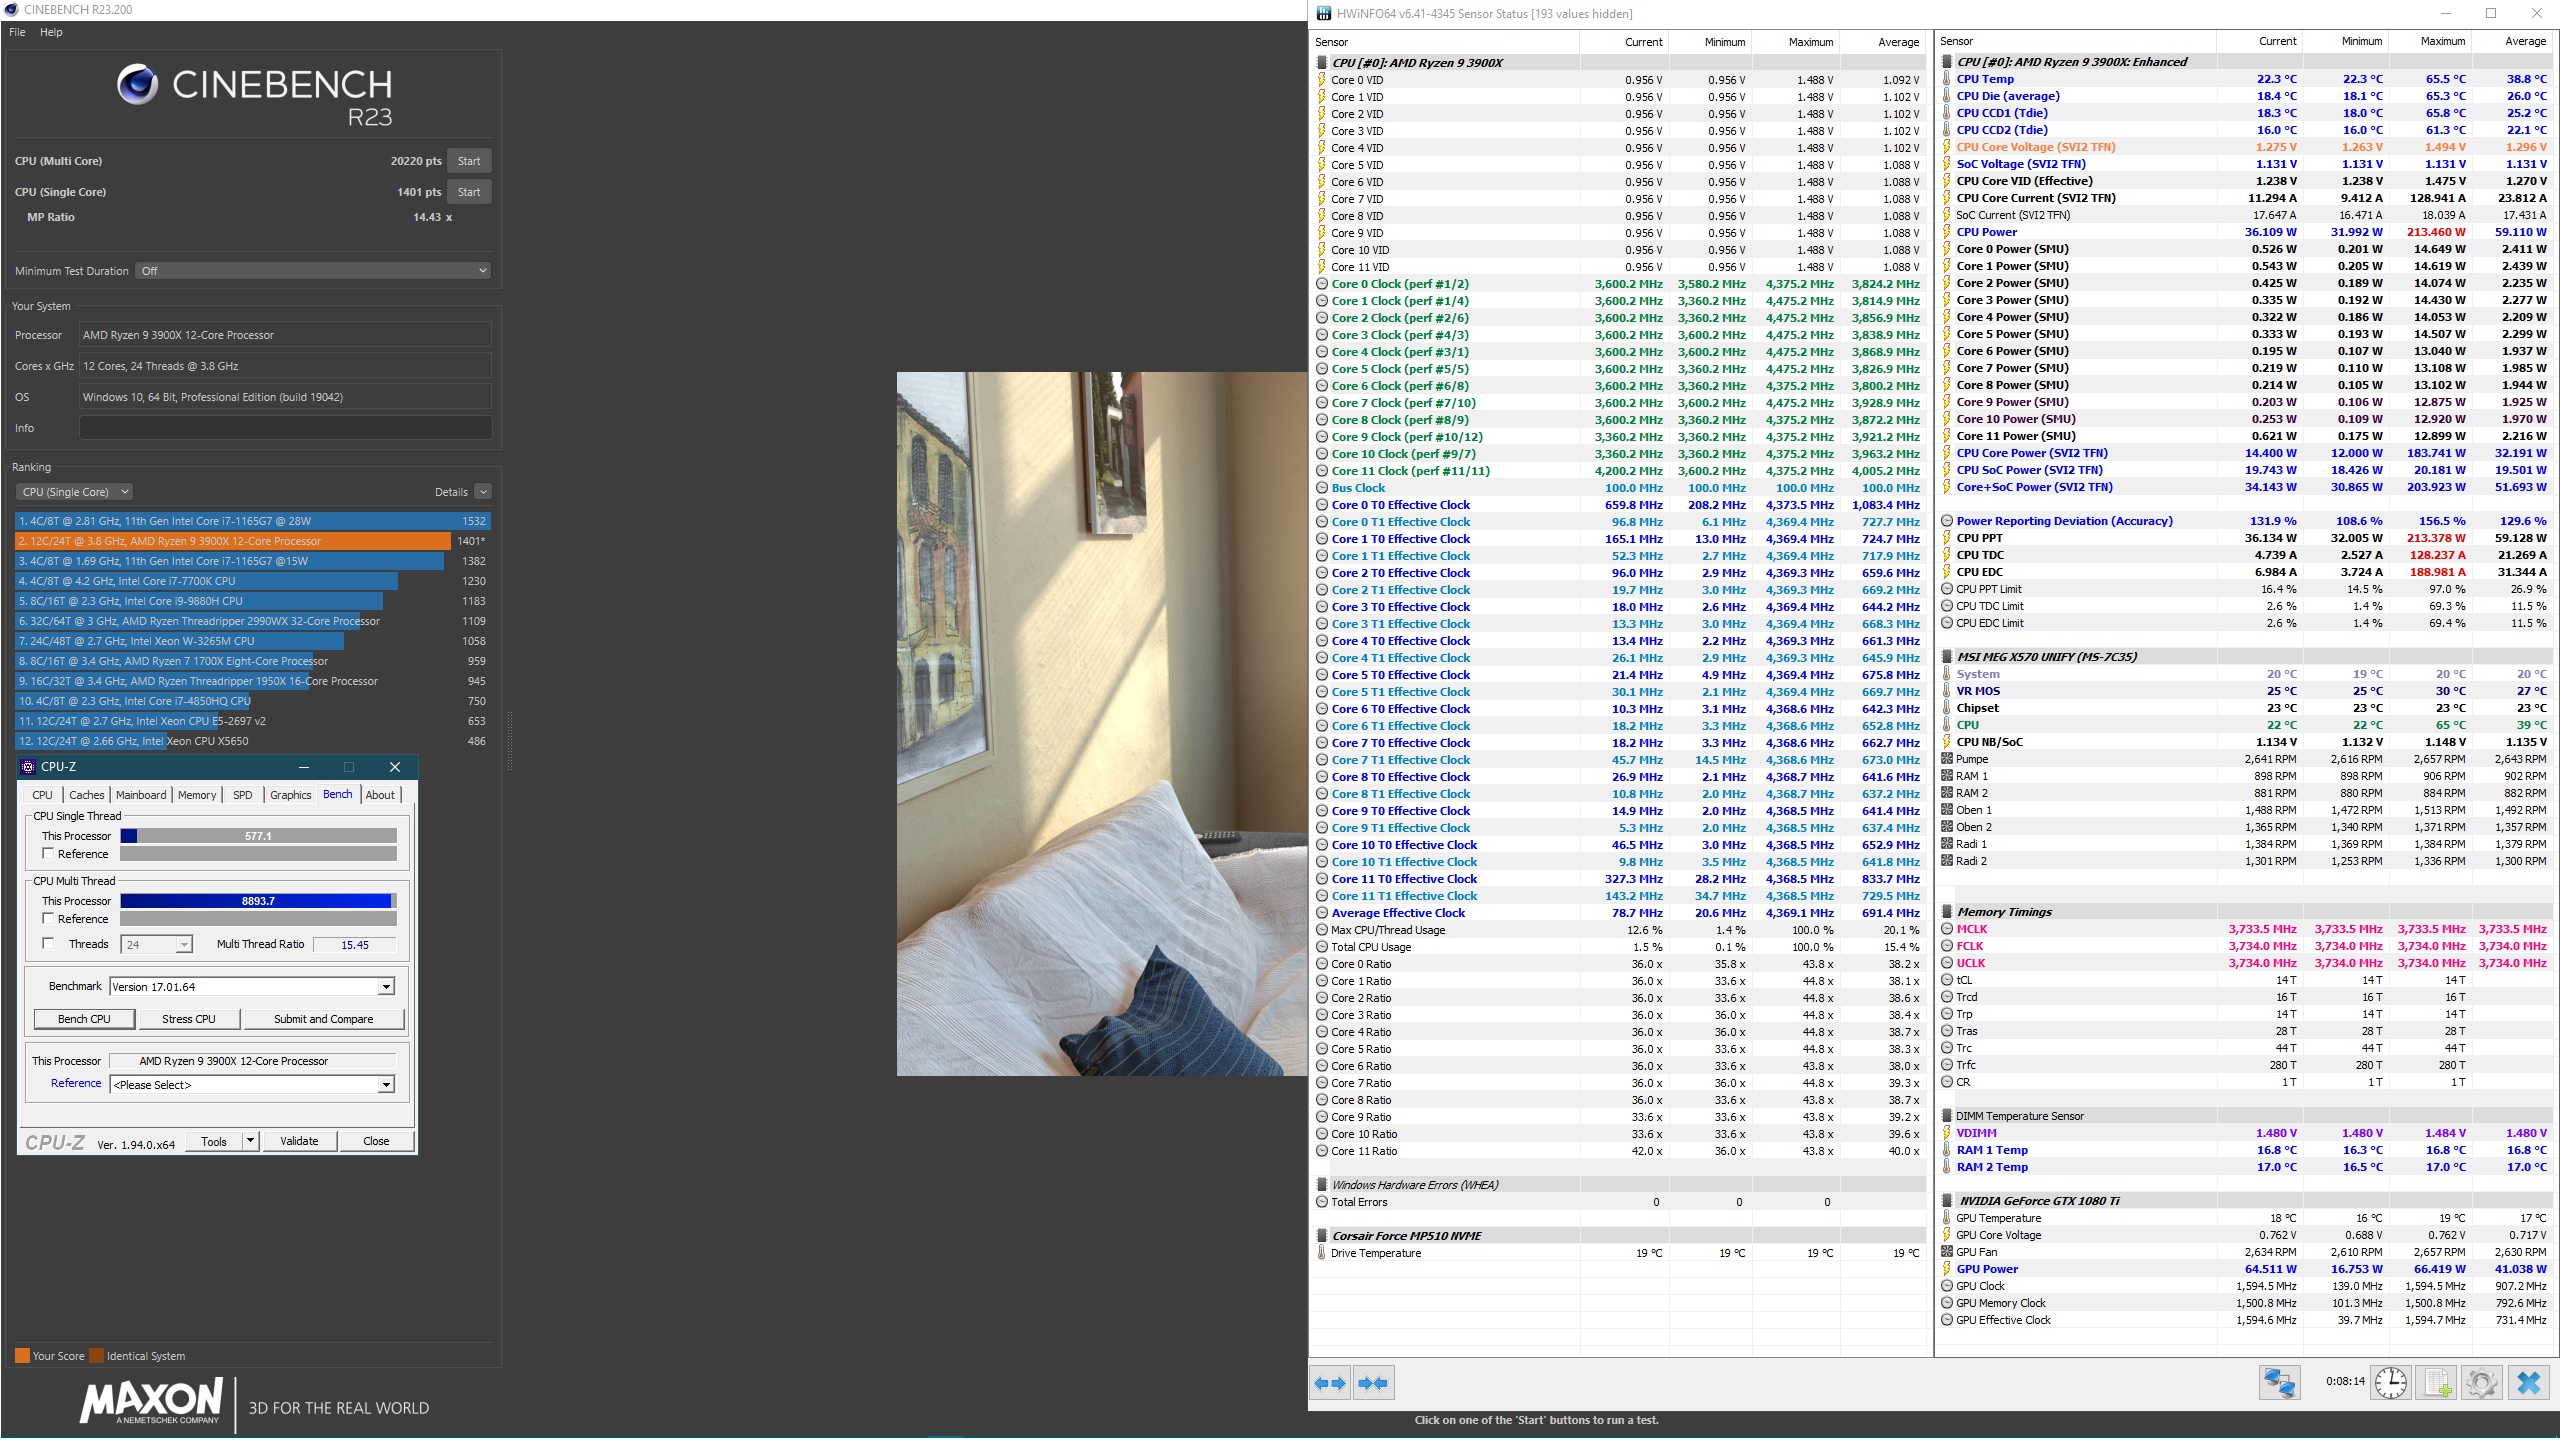Start logging with the sheet-plus icon

[2437, 1382]
